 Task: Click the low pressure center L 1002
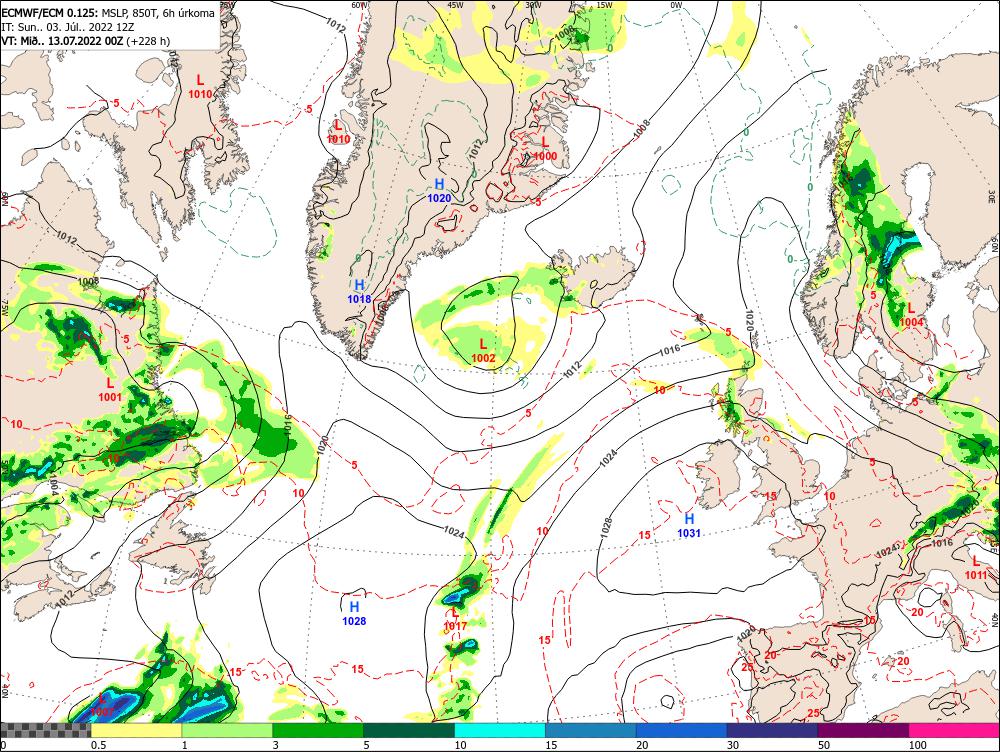click(483, 351)
